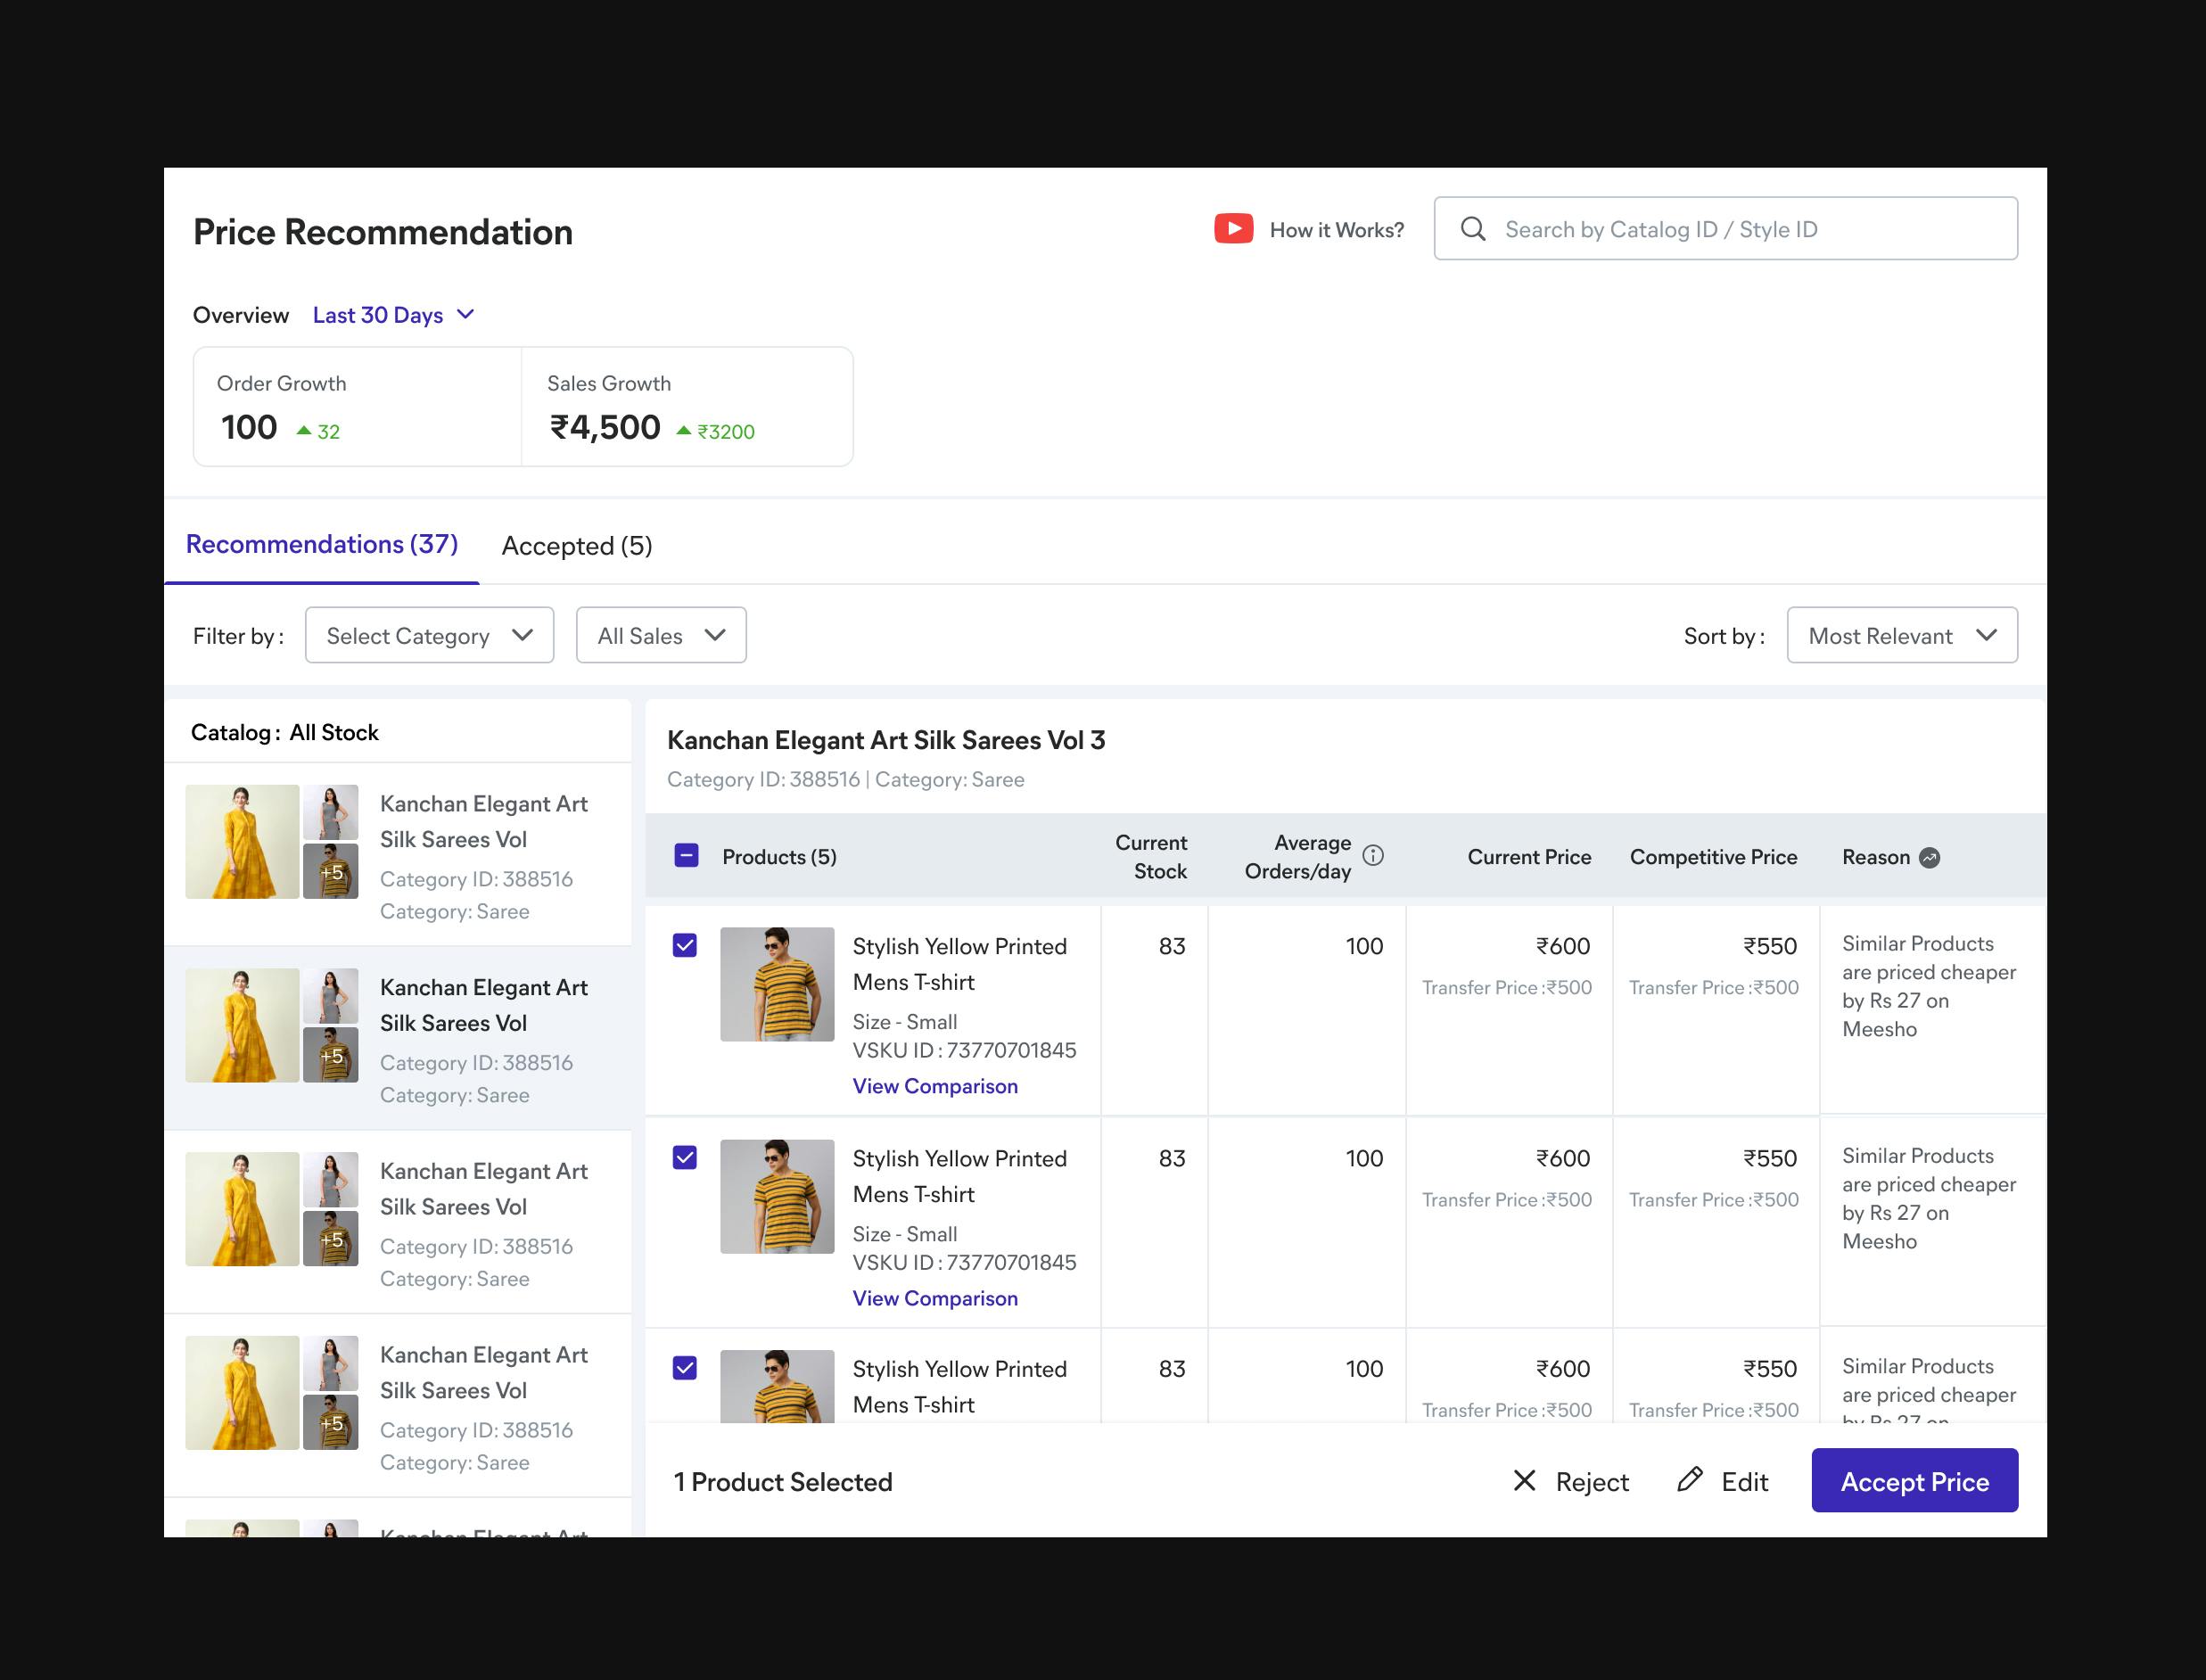Select the first catalog card in list

[x=397, y=855]
